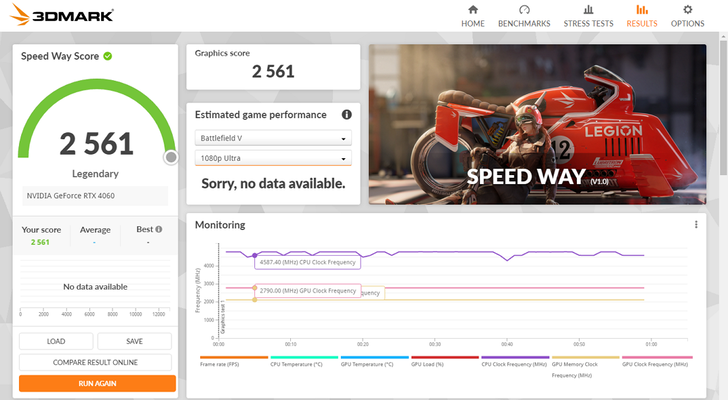This screenshot has height=400, width=728.
Task: Click the gauge end marker knob
Action: (x=171, y=157)
